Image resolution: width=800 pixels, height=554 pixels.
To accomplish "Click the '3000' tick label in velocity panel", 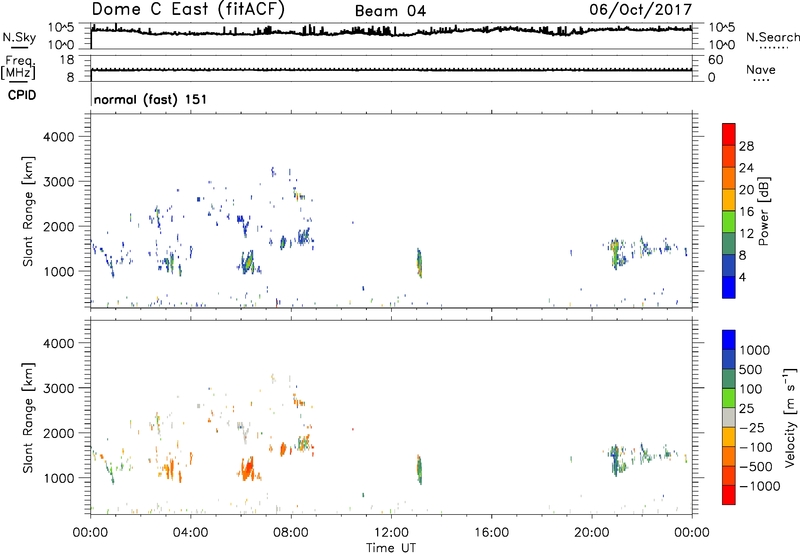I will pos(59,388).
